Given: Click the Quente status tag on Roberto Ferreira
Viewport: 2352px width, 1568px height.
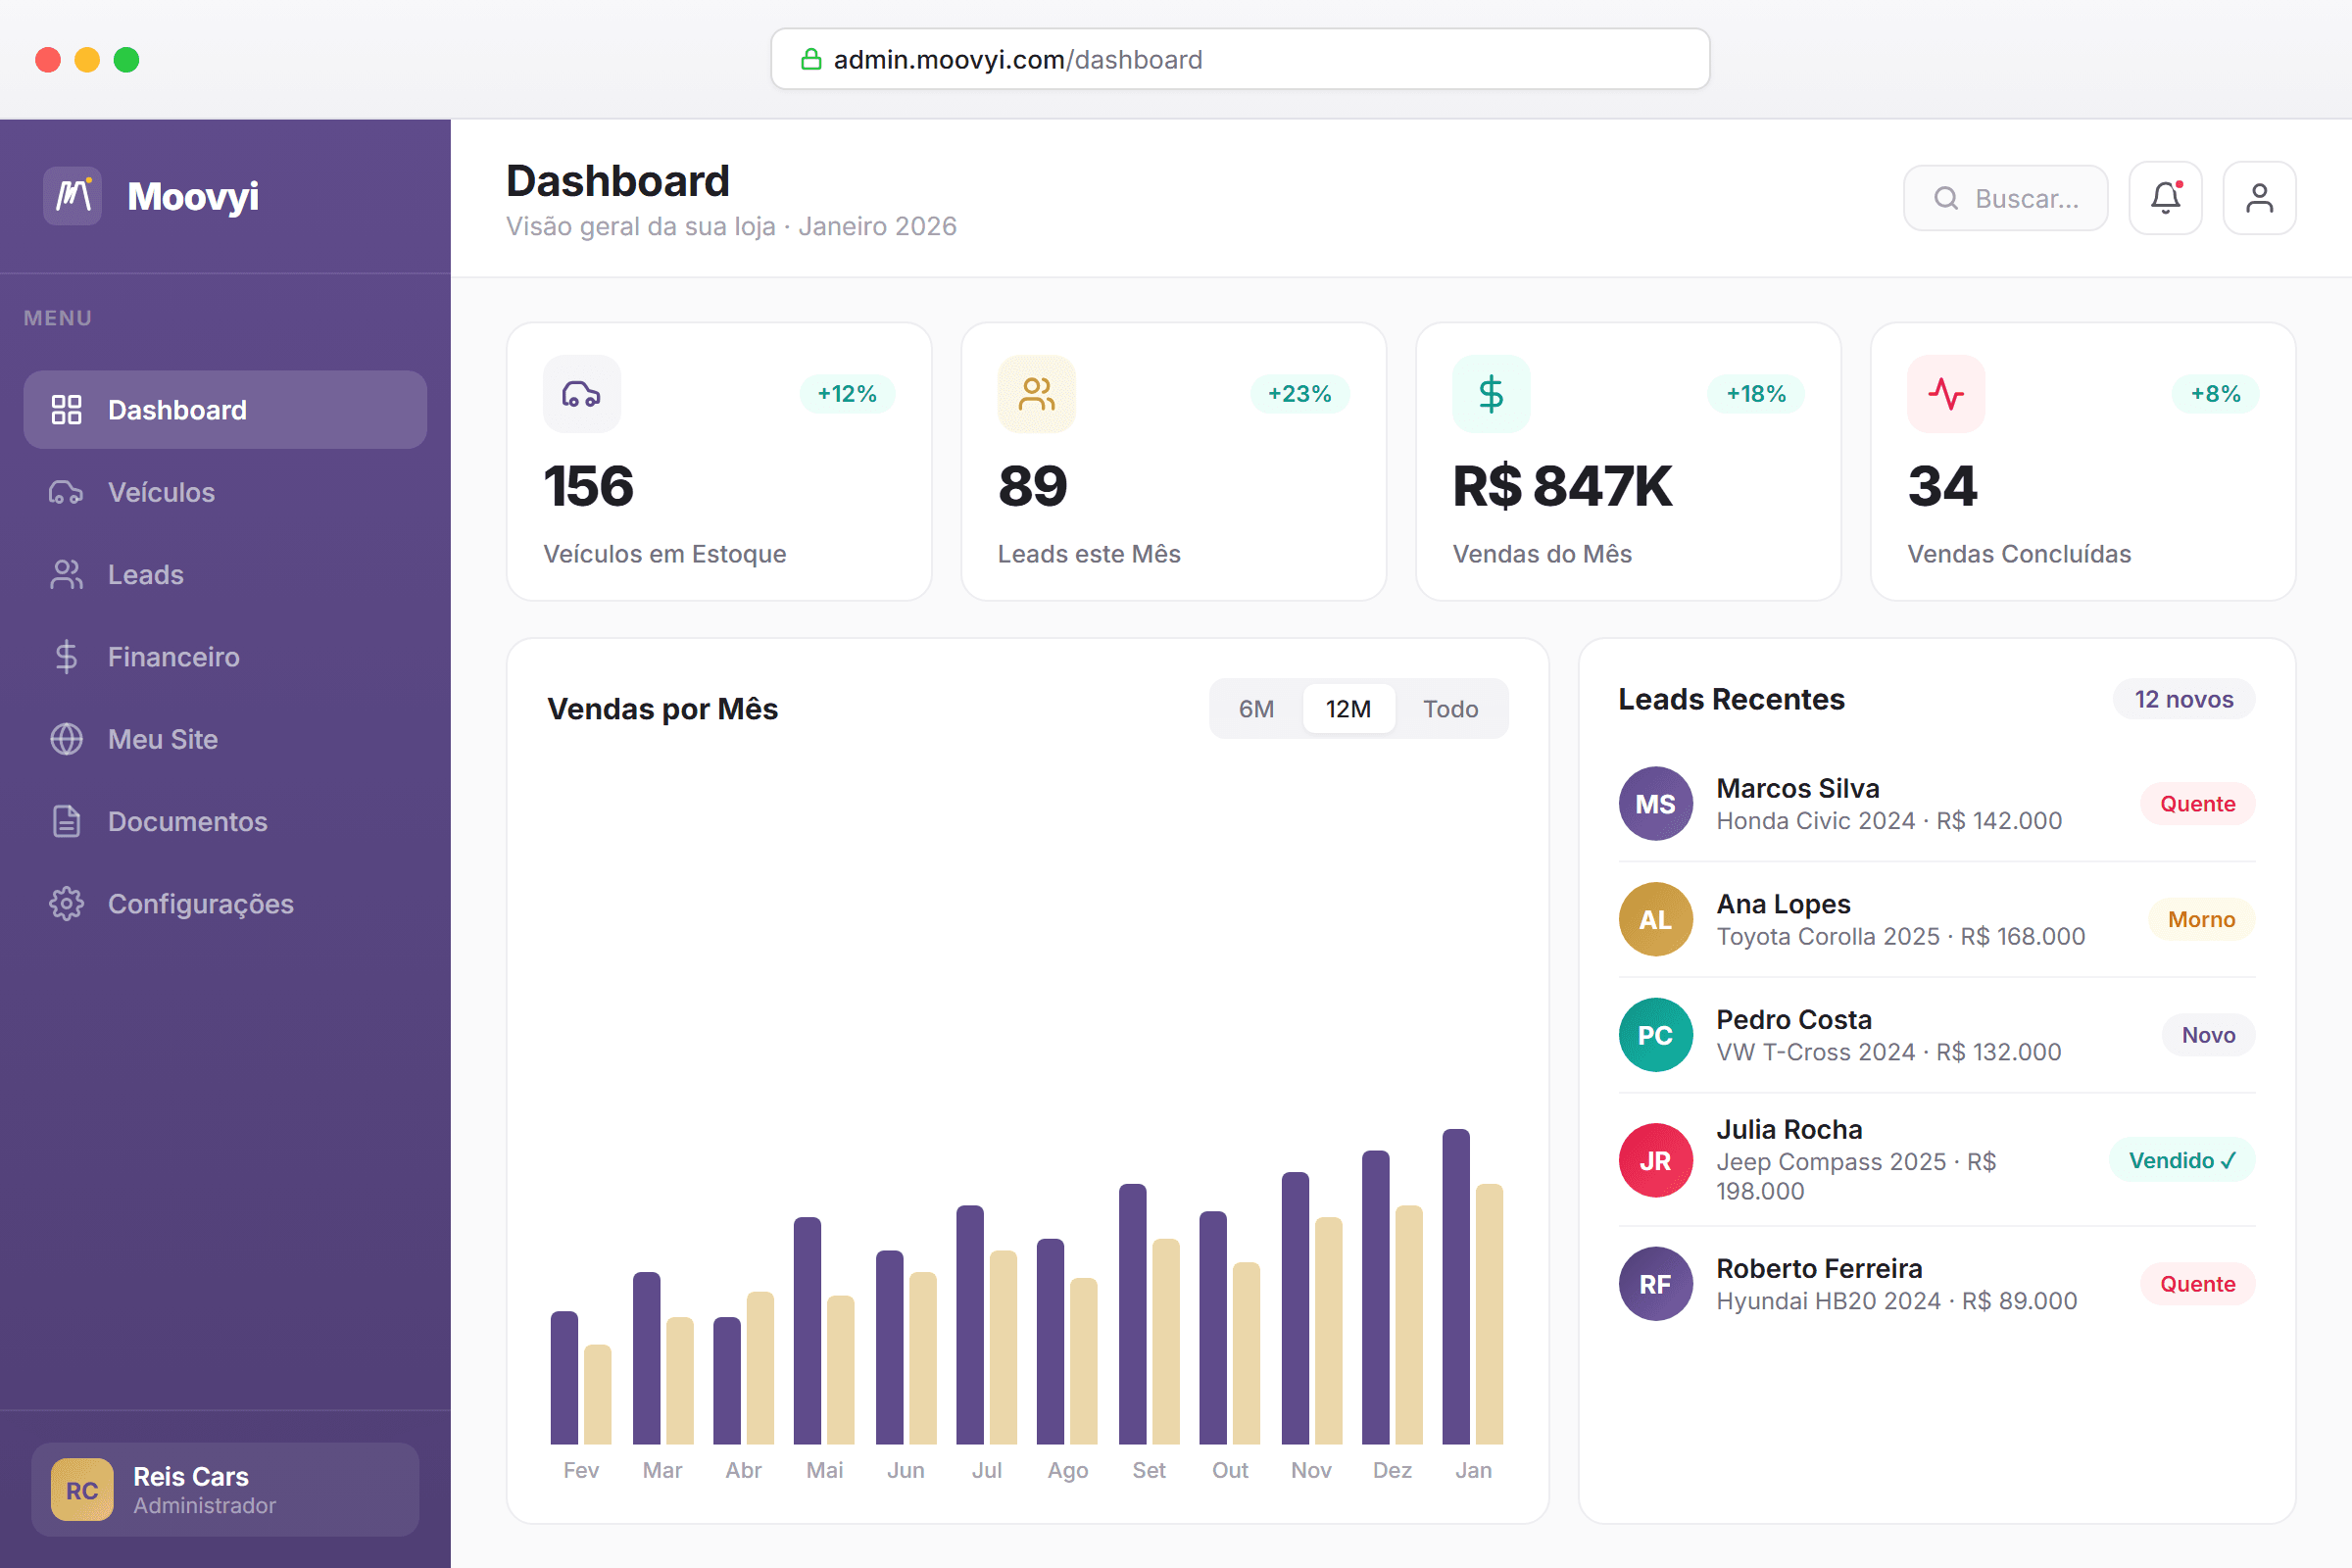Looking at the screenshot, I should [2196, 1283].
